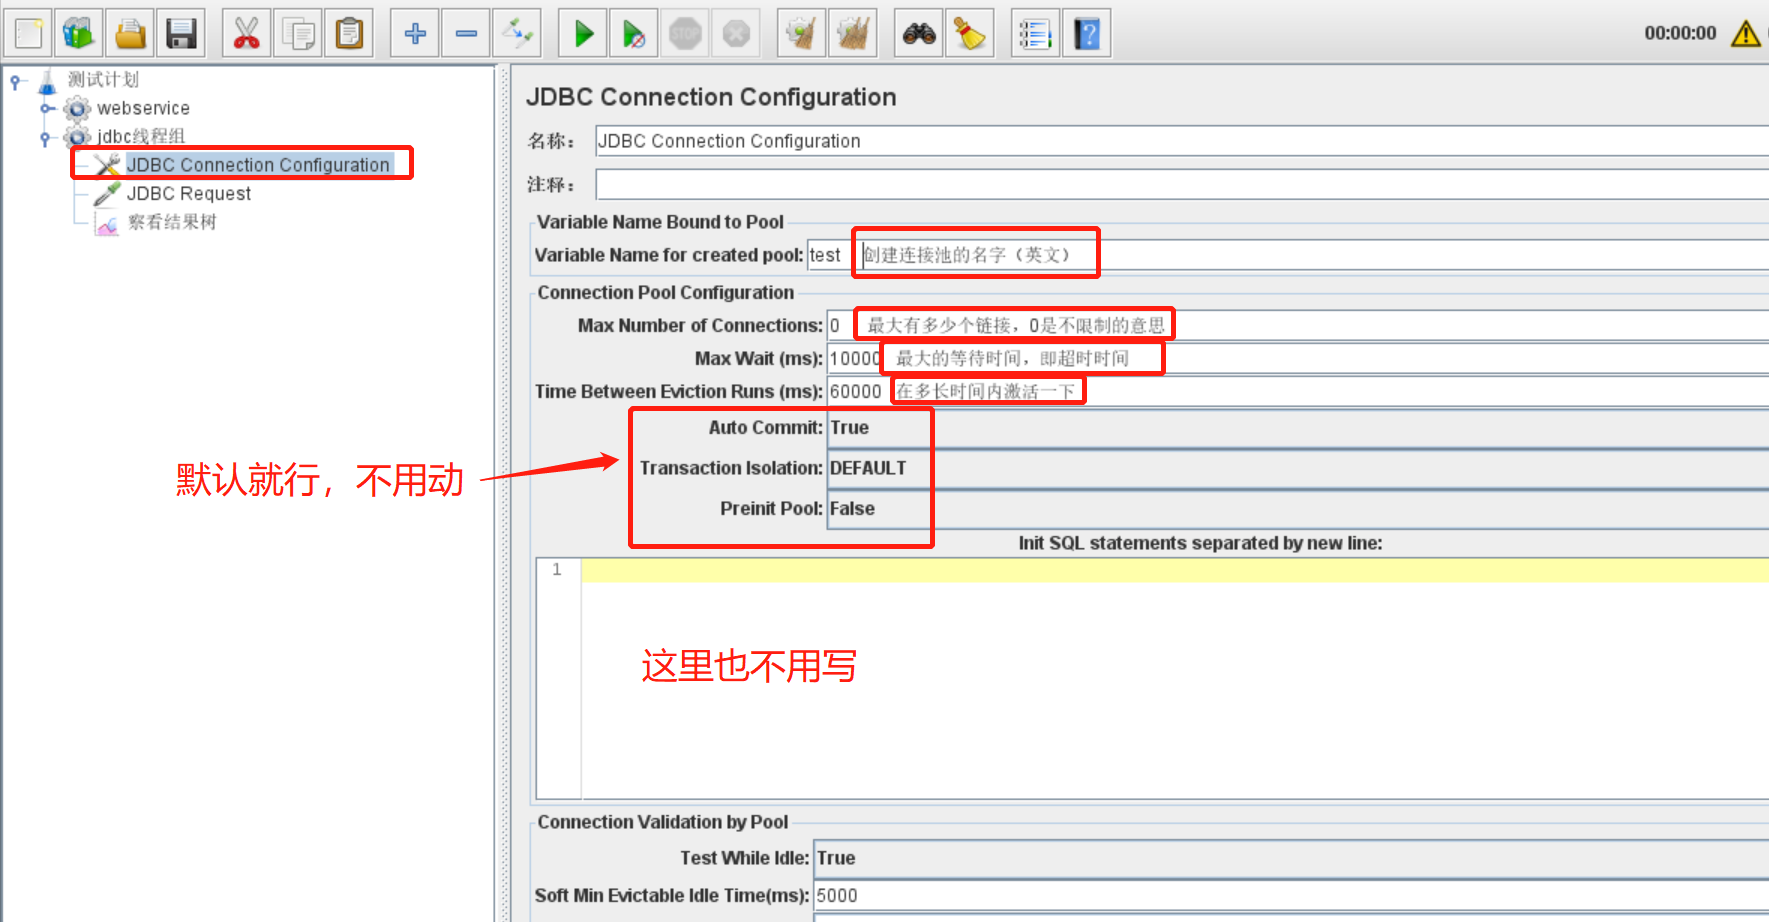Click Soft Min Evictable Idle Time field
Image resolution: width=1769 pixels, height=922 pixels.
(1290, 896)
